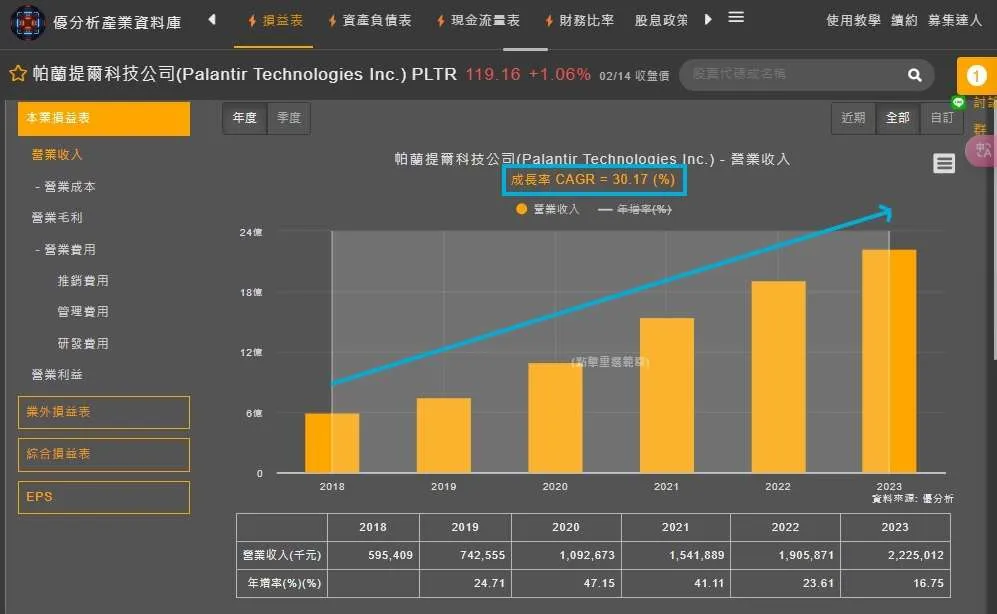Click the 2022 revenue bar

pos(778,377)
